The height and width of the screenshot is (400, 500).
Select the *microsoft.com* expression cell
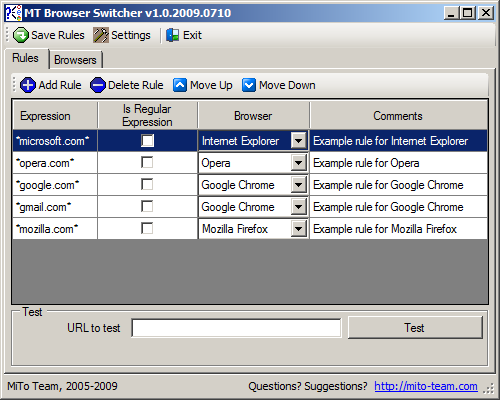55,141
